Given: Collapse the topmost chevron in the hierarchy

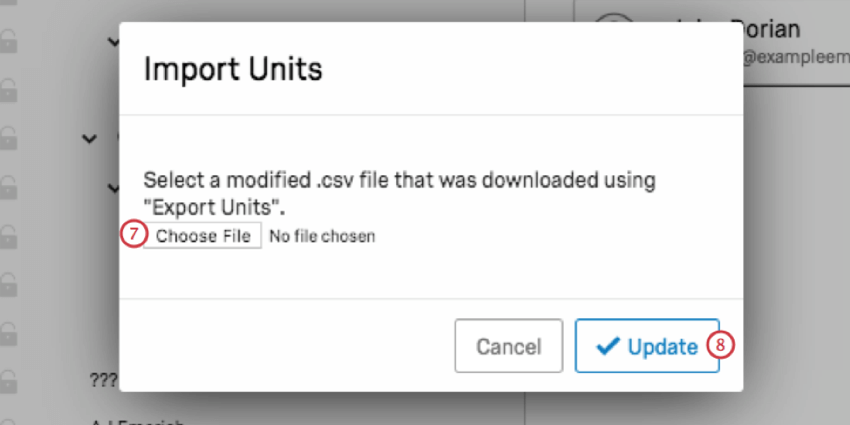Looking at the screenshot, I should coord(113,41).
